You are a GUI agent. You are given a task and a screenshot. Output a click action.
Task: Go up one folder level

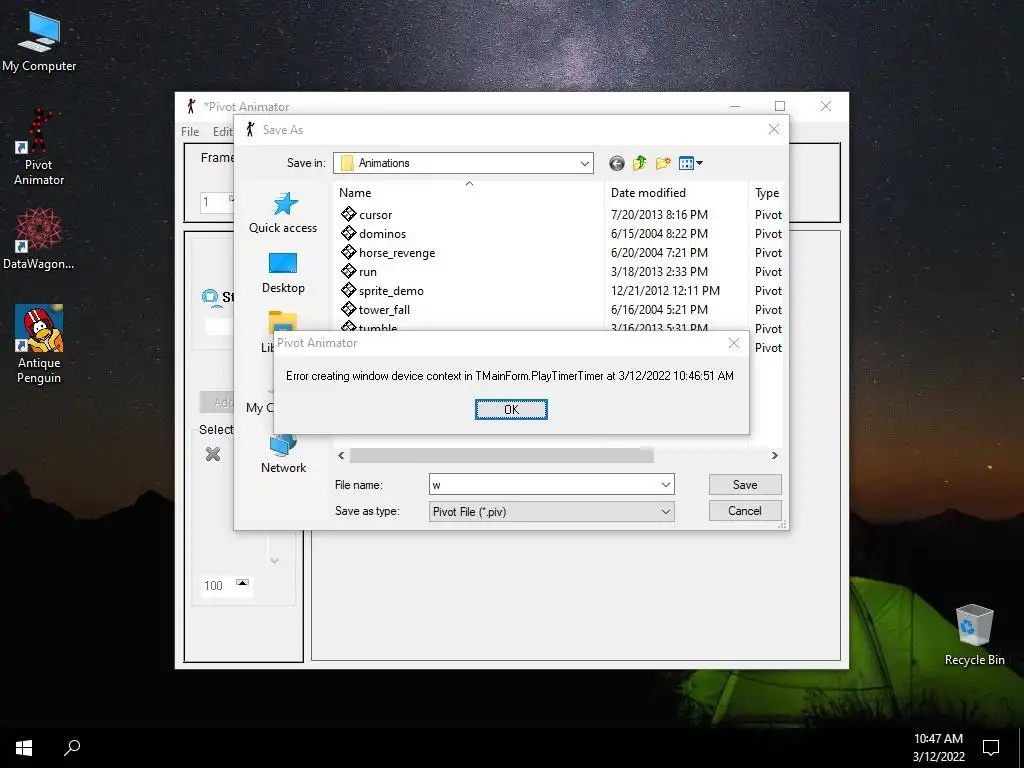point(639,163)
